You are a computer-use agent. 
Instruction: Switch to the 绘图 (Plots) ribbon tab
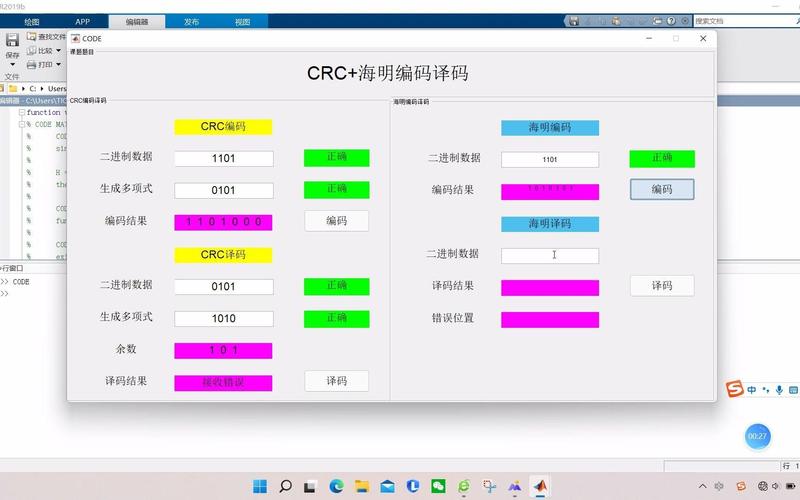(x=32, y=22)
